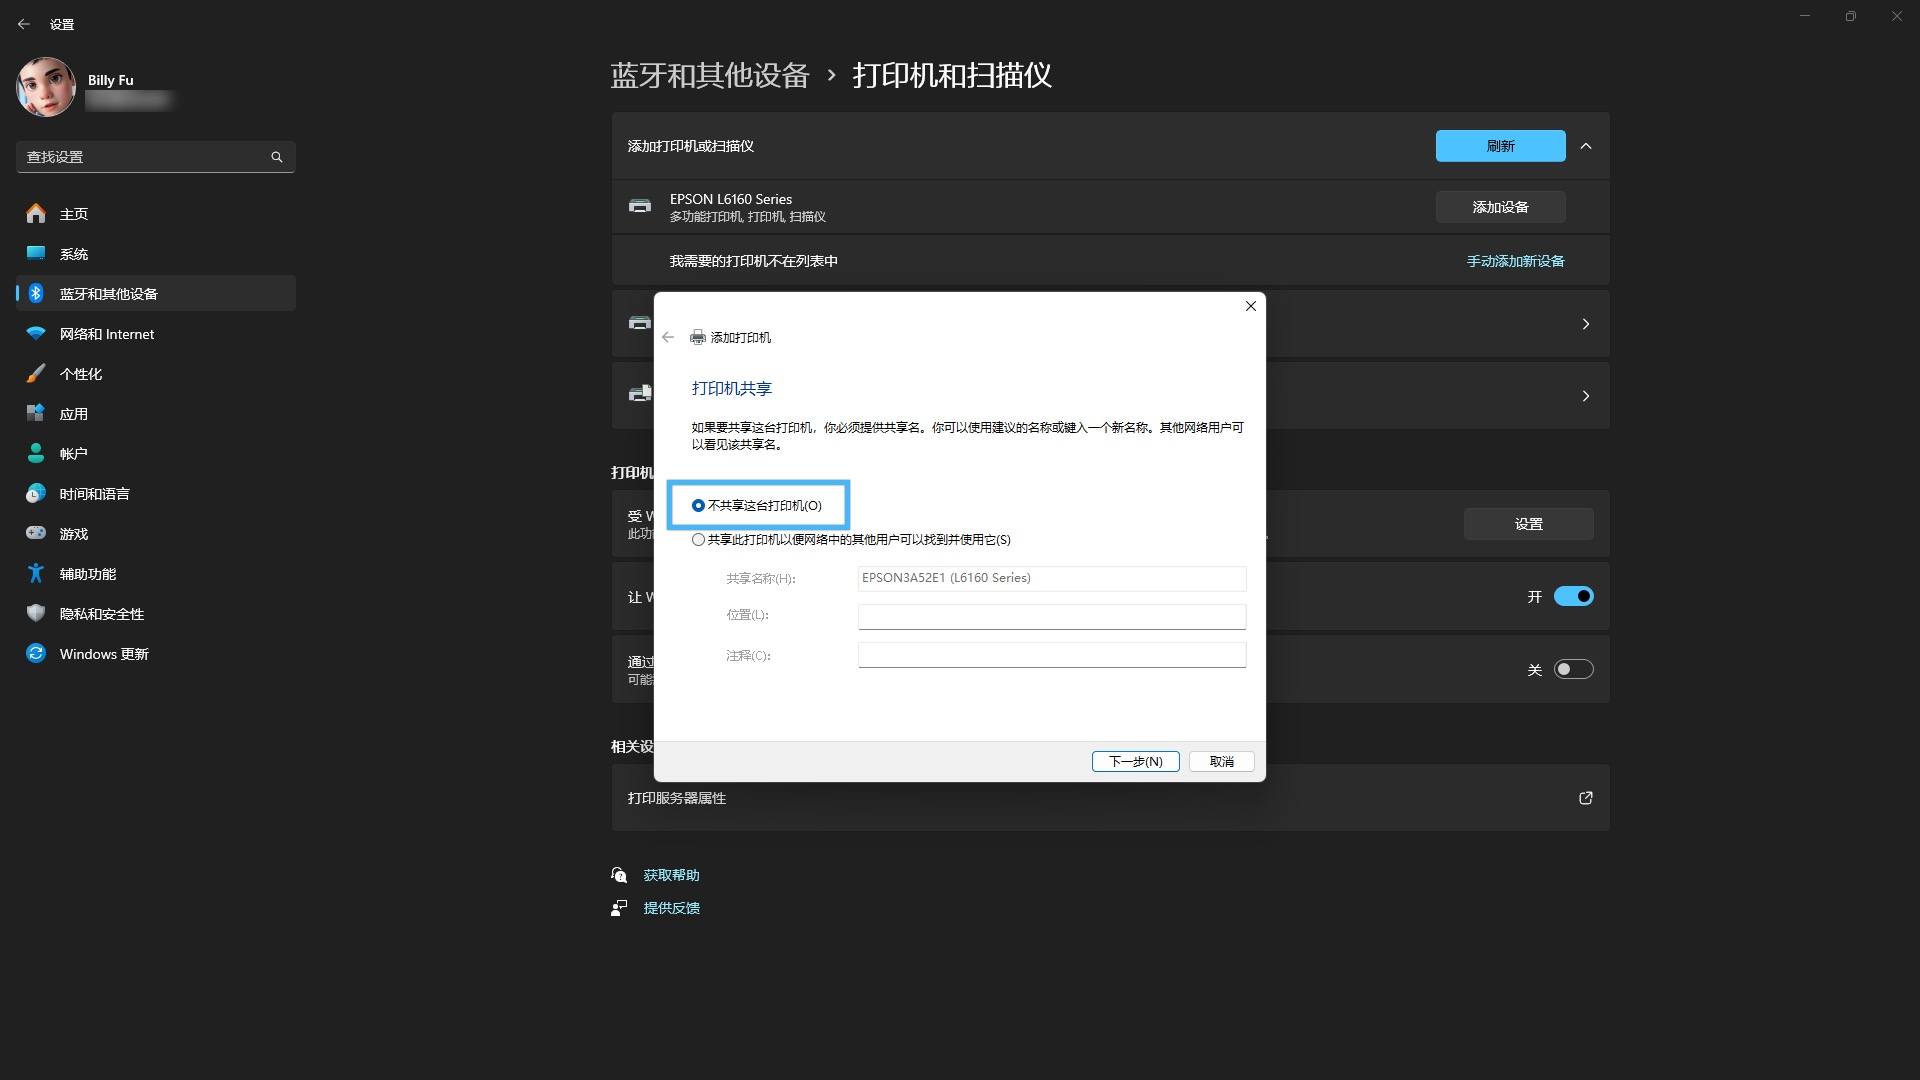This screenshot has height=1080, width=1920.
Task: Select 共享此打印机 radio option (S)
Action: click(x=698, y=540)
